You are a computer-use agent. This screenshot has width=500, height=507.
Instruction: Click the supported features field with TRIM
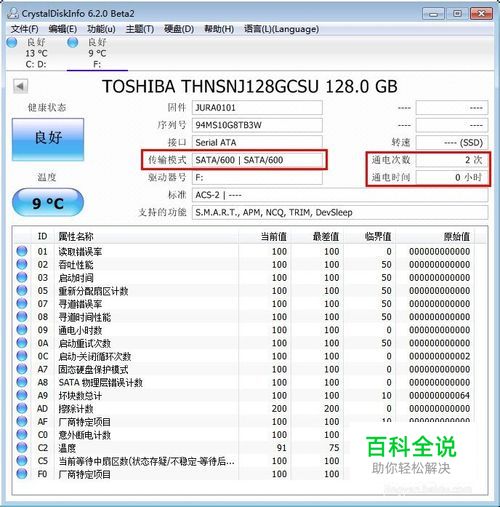pyautogui.click(x=340, y=212)
